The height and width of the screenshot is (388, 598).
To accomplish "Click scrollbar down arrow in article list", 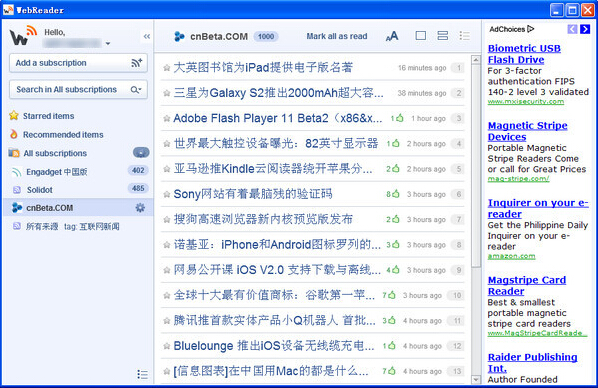I will (476, 379).
